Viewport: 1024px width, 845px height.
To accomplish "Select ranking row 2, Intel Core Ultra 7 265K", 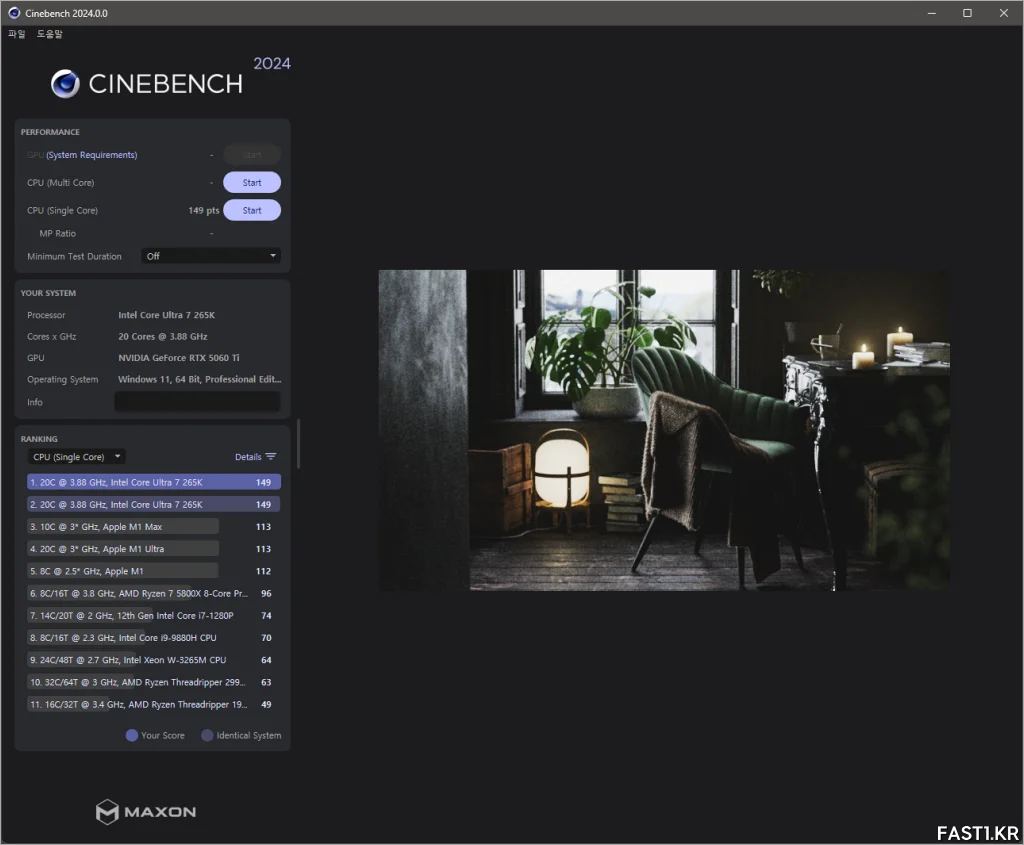I will [x=154, y=504].
